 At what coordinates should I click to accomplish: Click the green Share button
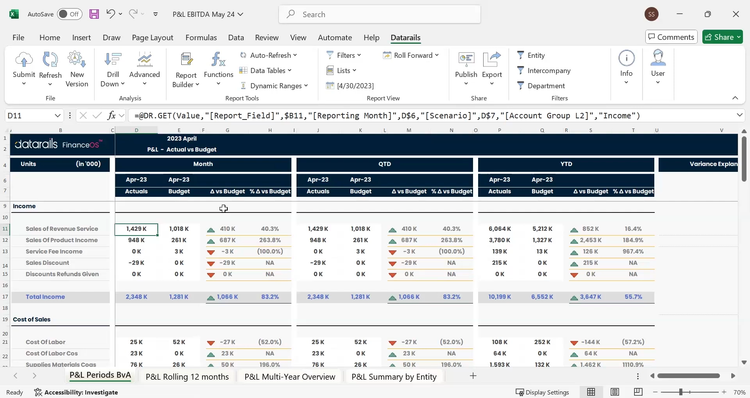pos(722,37)
